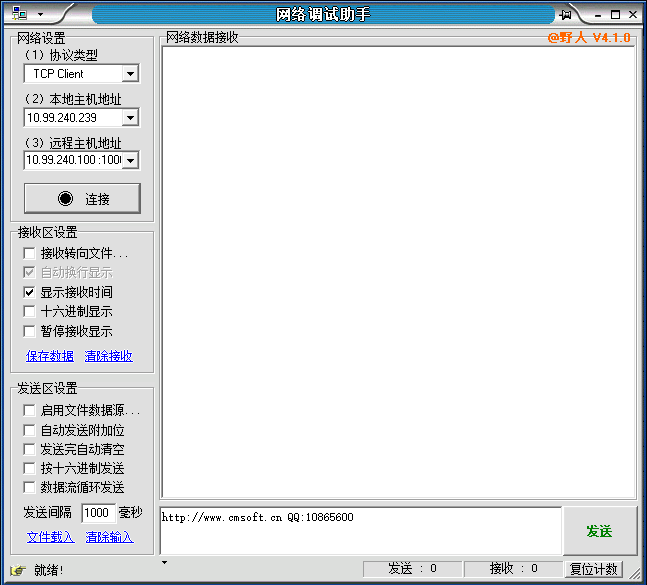The image size is (647, 585).
Task: Enable 接收转向文件 checkbox
Action: pos(29,253)
